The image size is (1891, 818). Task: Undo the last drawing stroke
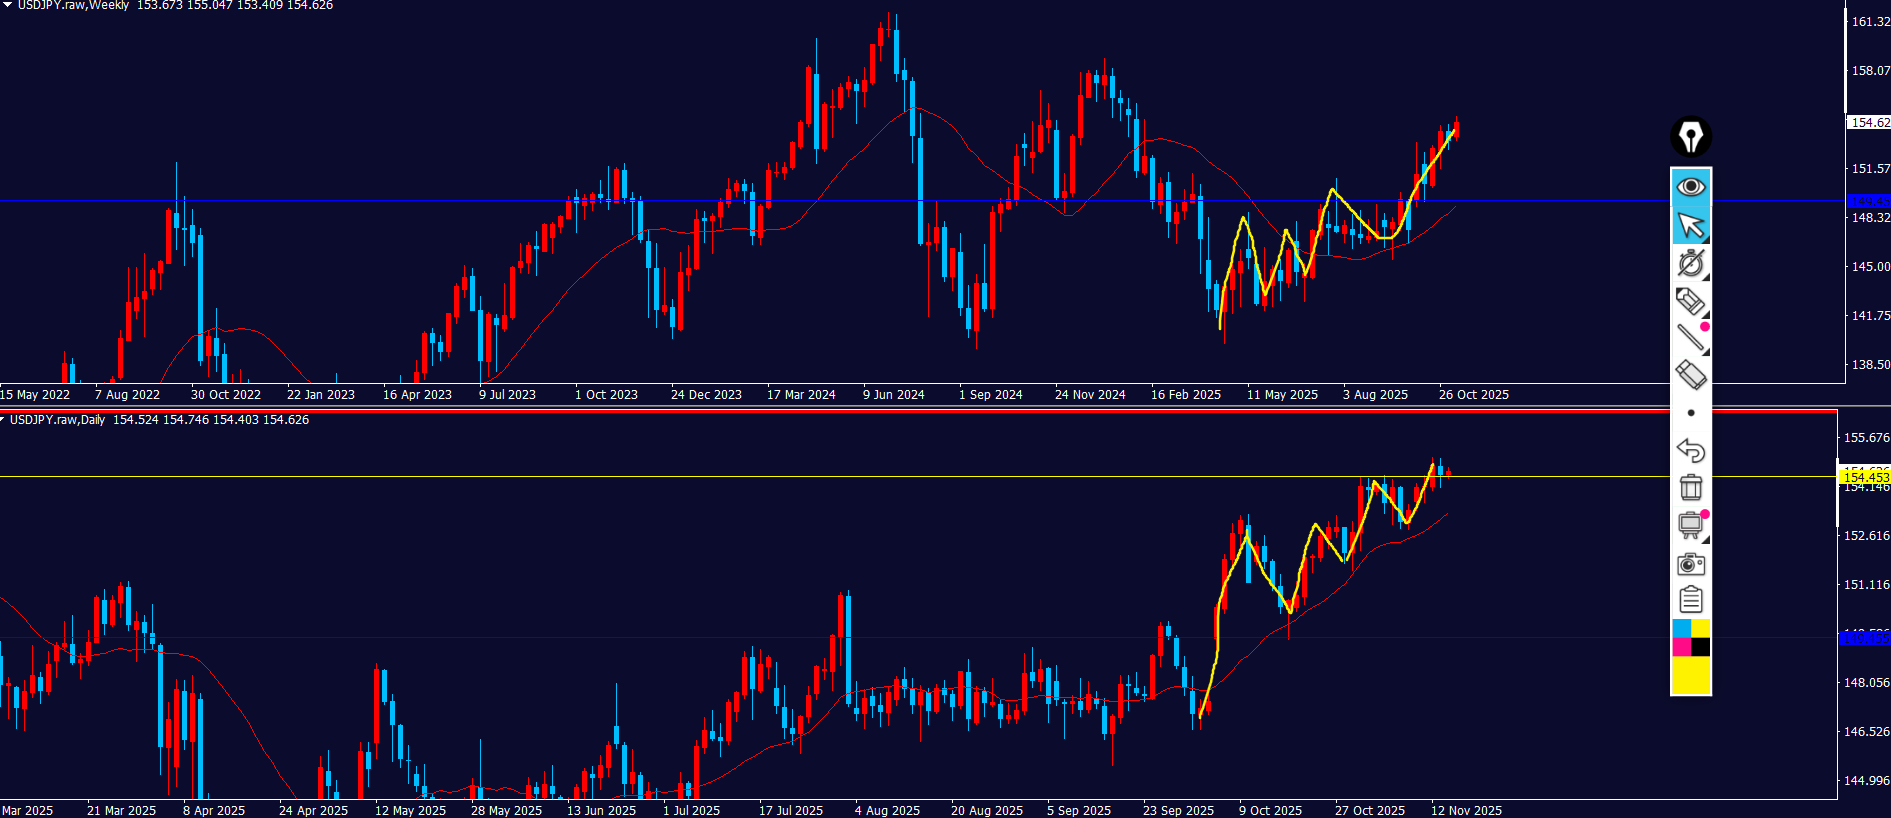click(x=1690, y=450)
